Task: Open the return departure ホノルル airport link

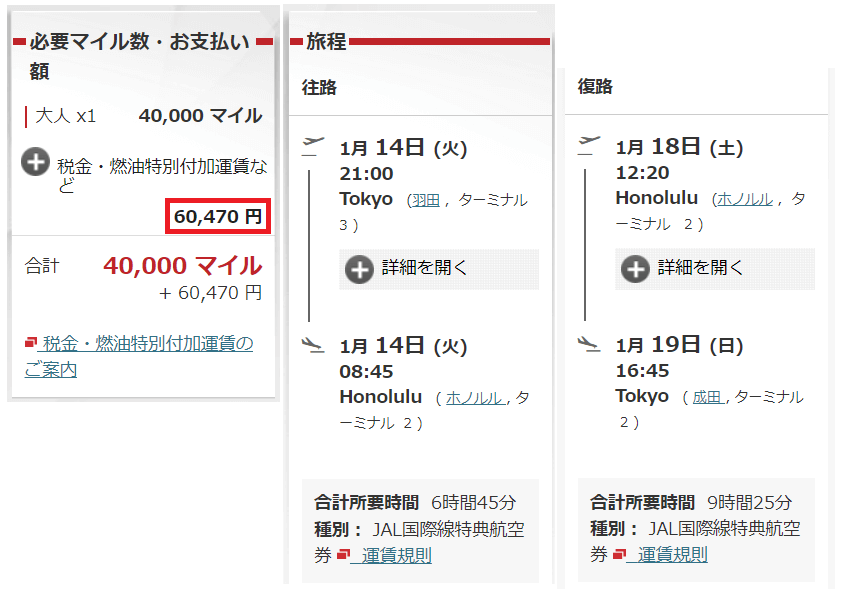Action: pos(745,199)
